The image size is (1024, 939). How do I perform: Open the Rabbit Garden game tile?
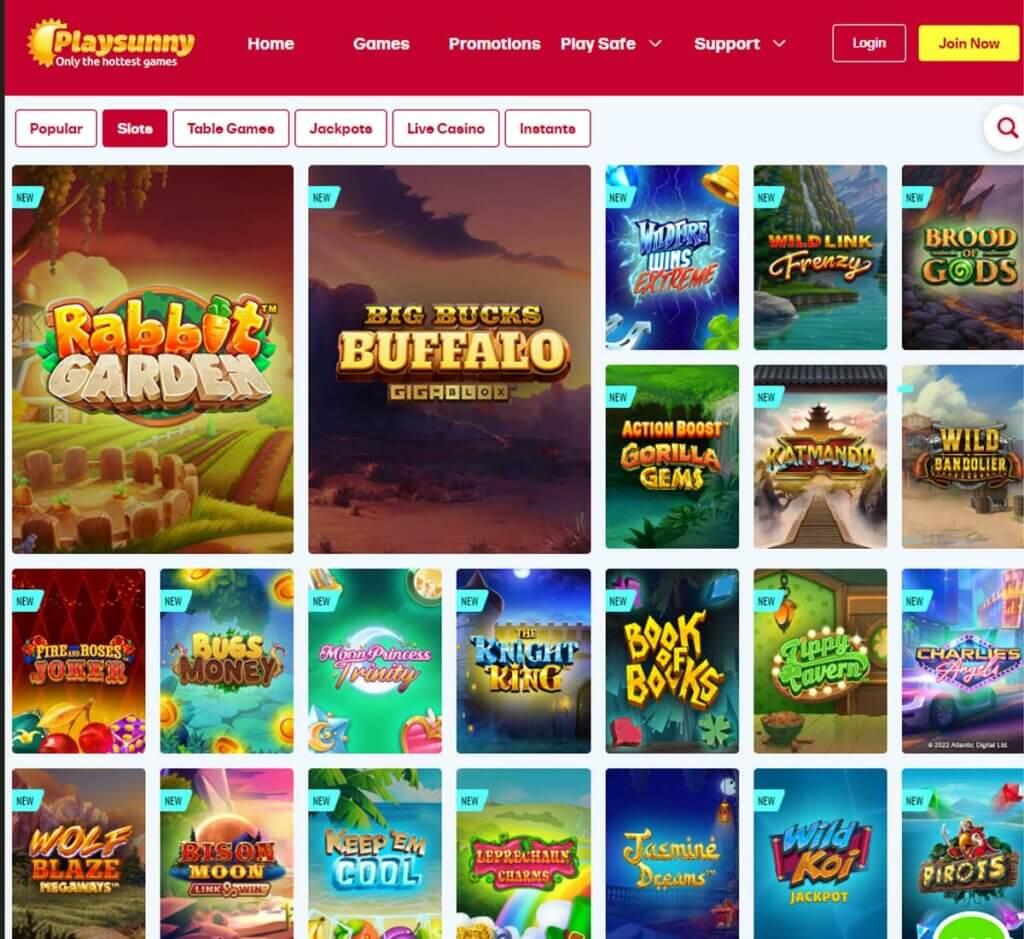153,359
